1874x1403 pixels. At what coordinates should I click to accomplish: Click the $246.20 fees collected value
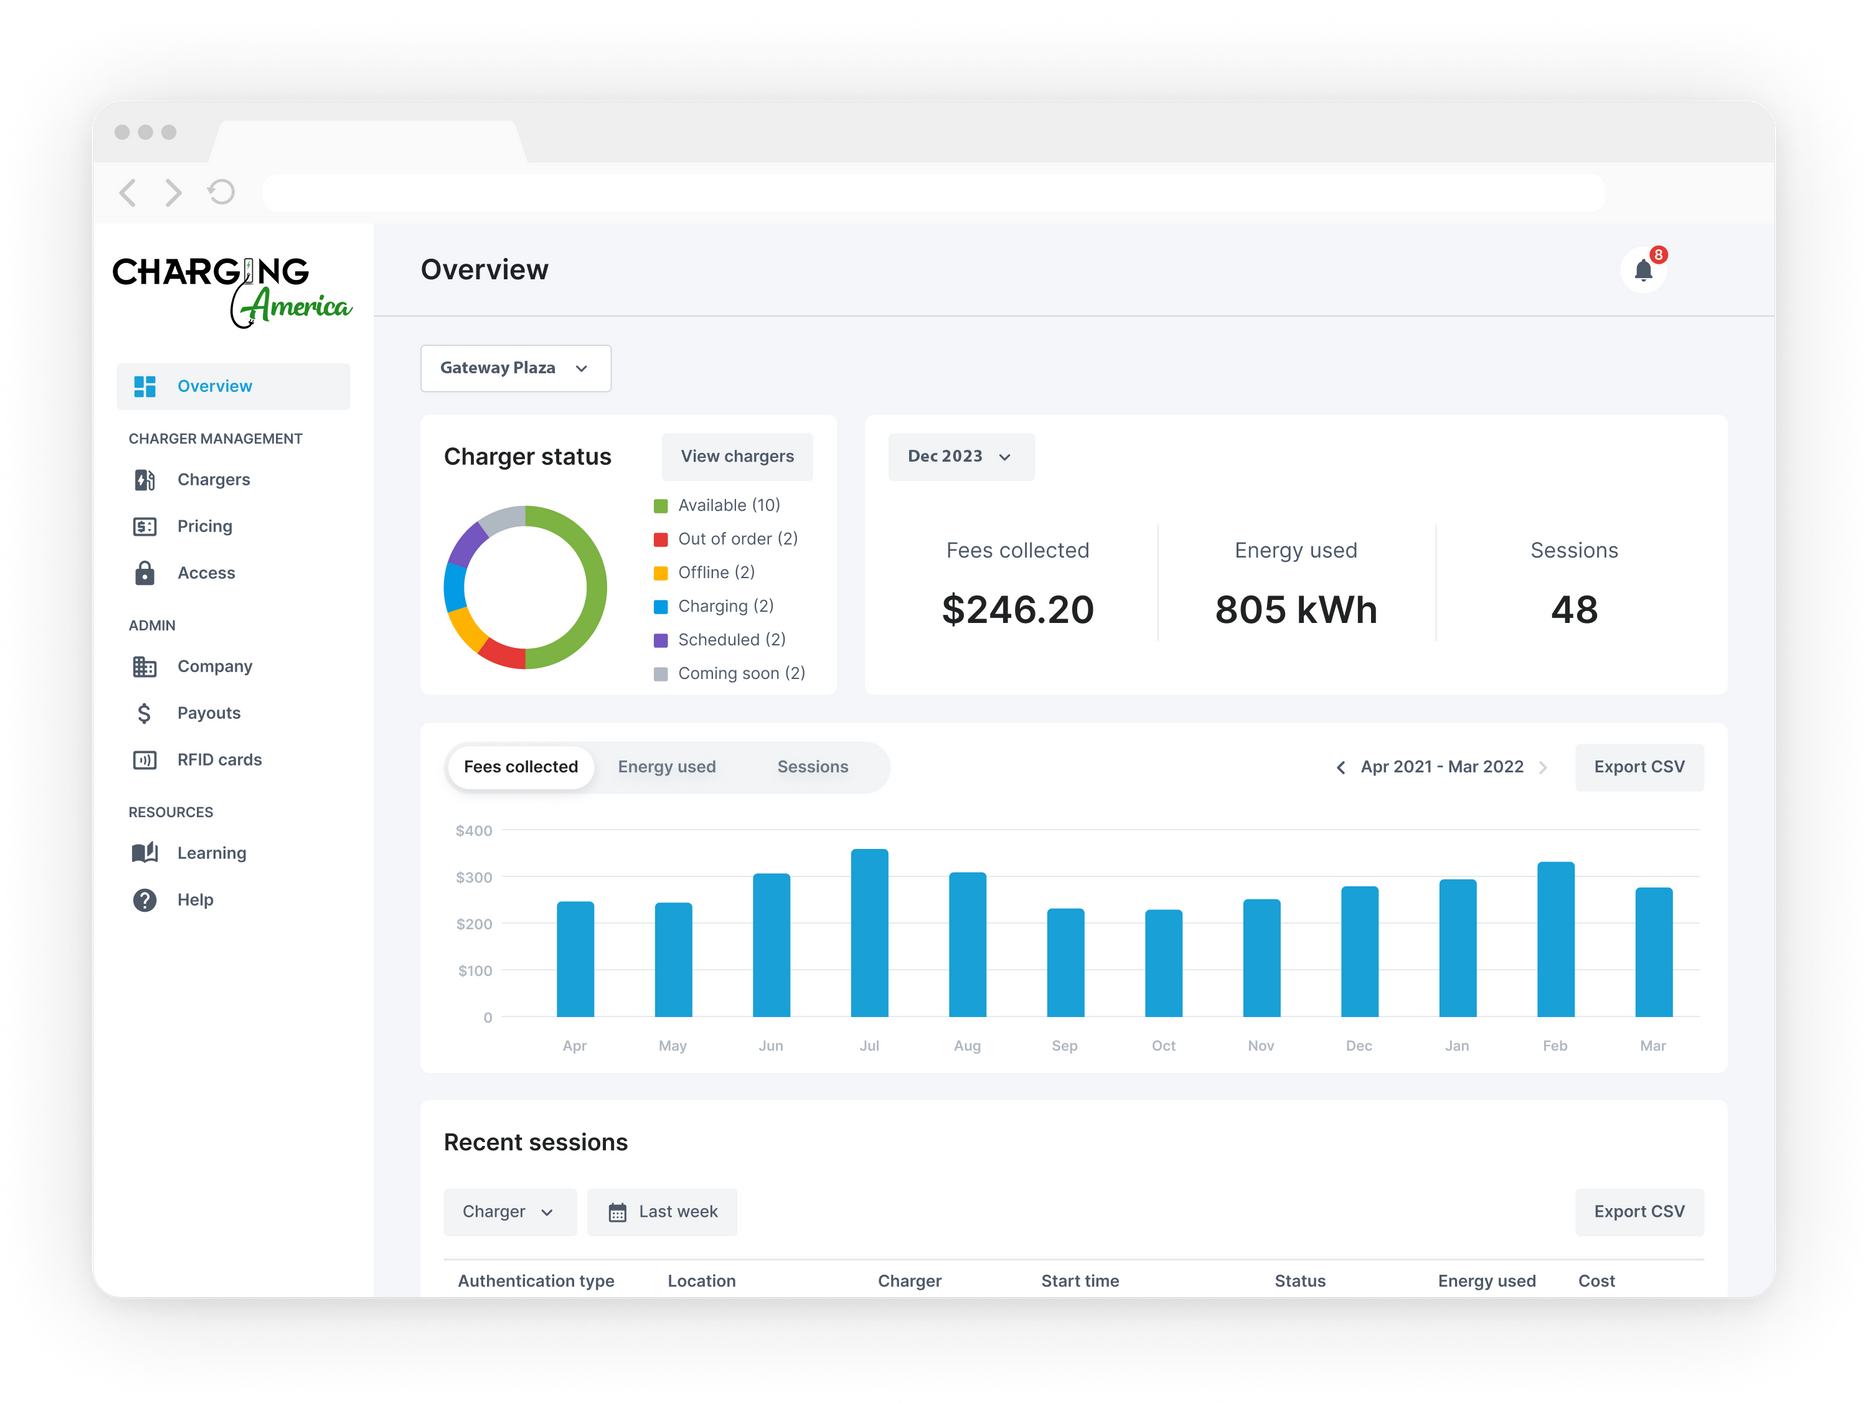coord(1018,610)
